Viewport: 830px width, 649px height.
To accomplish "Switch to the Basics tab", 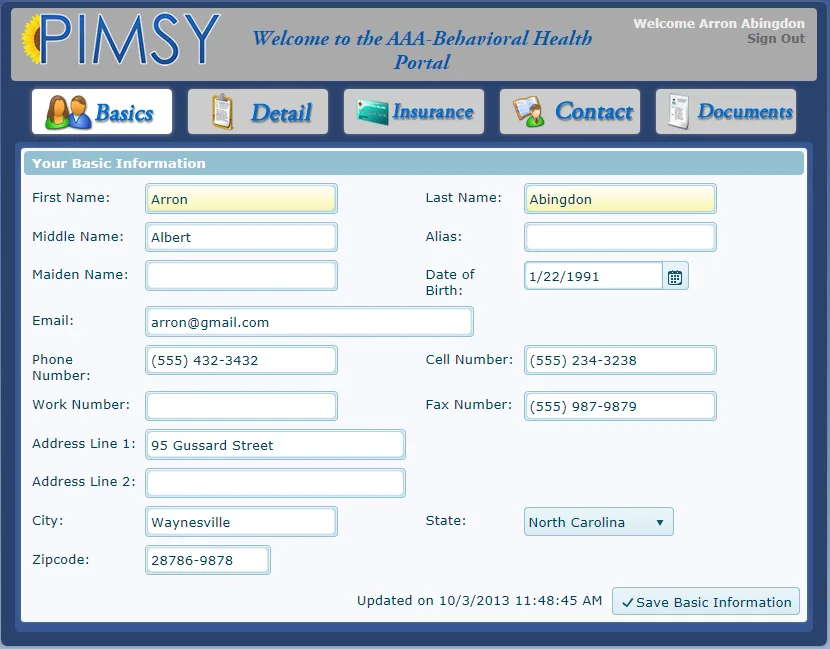I will tap(102, 111).
